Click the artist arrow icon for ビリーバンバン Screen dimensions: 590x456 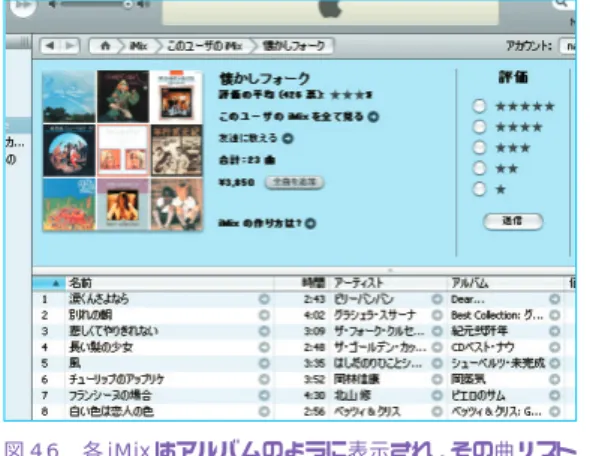pyautogui.click(x=437, y=299)
